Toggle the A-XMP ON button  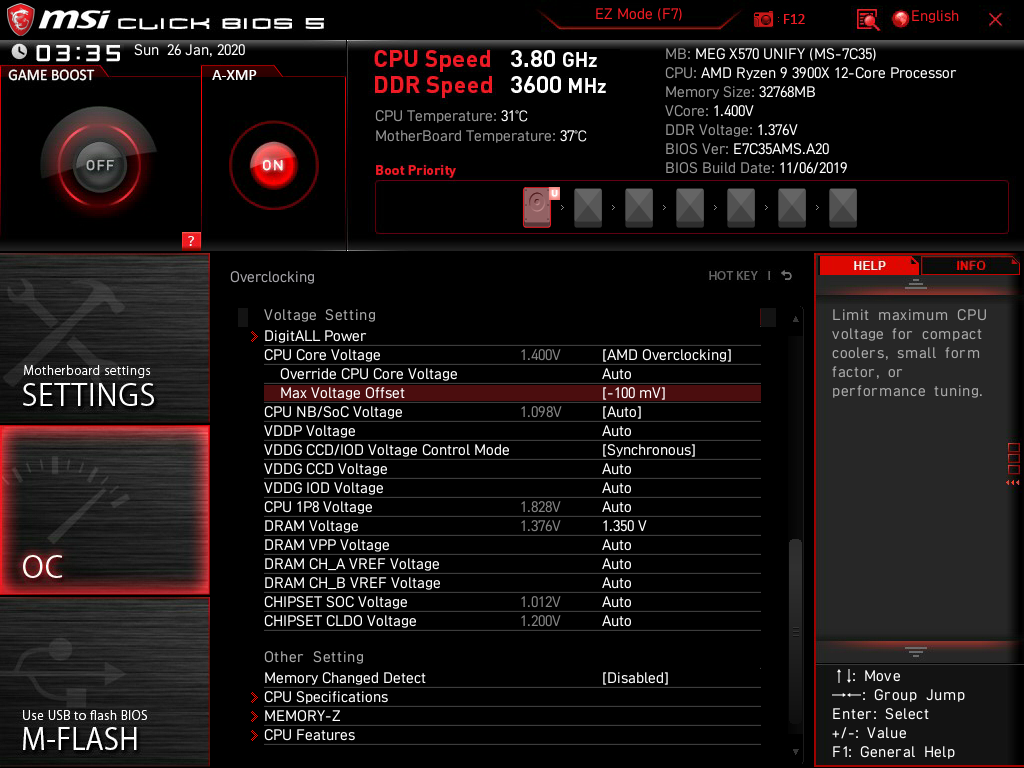click(273, 165)
